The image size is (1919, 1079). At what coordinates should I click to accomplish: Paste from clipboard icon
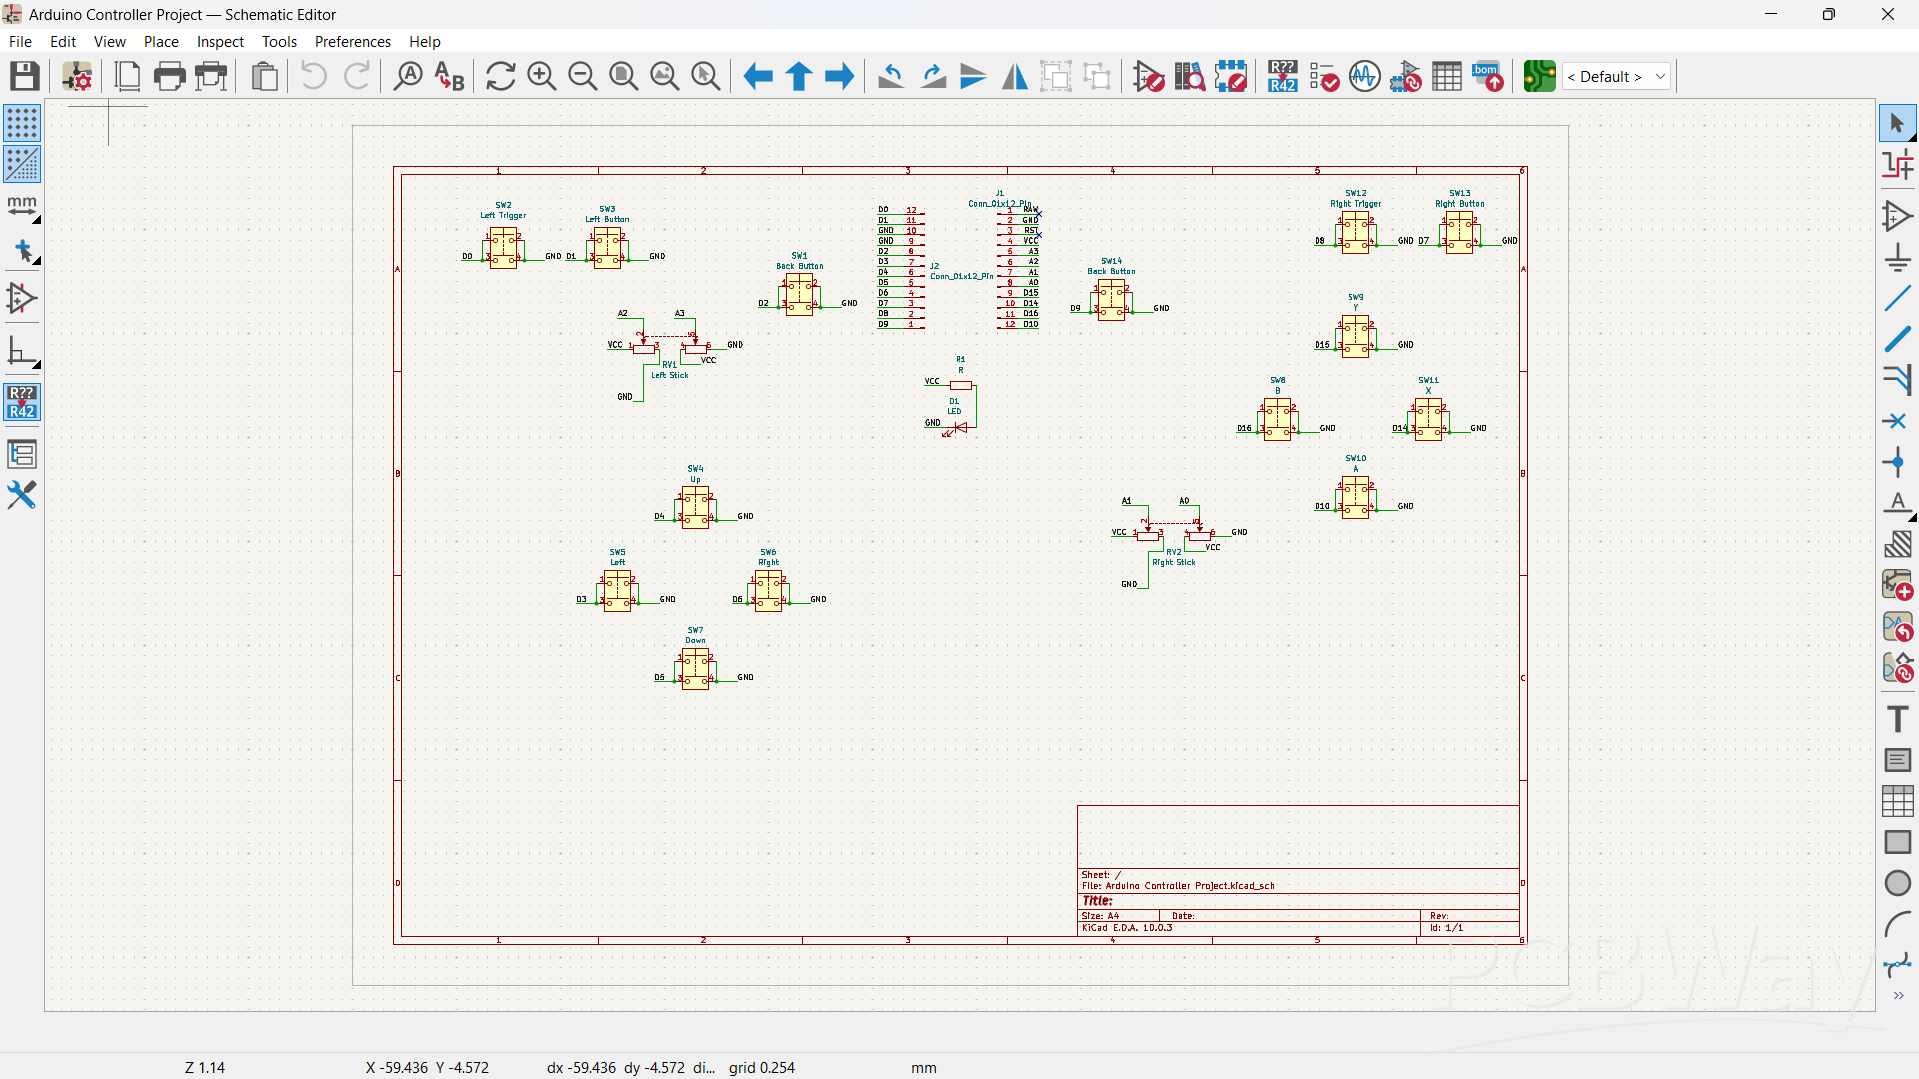pyautogui.click(x=264, y=76)
